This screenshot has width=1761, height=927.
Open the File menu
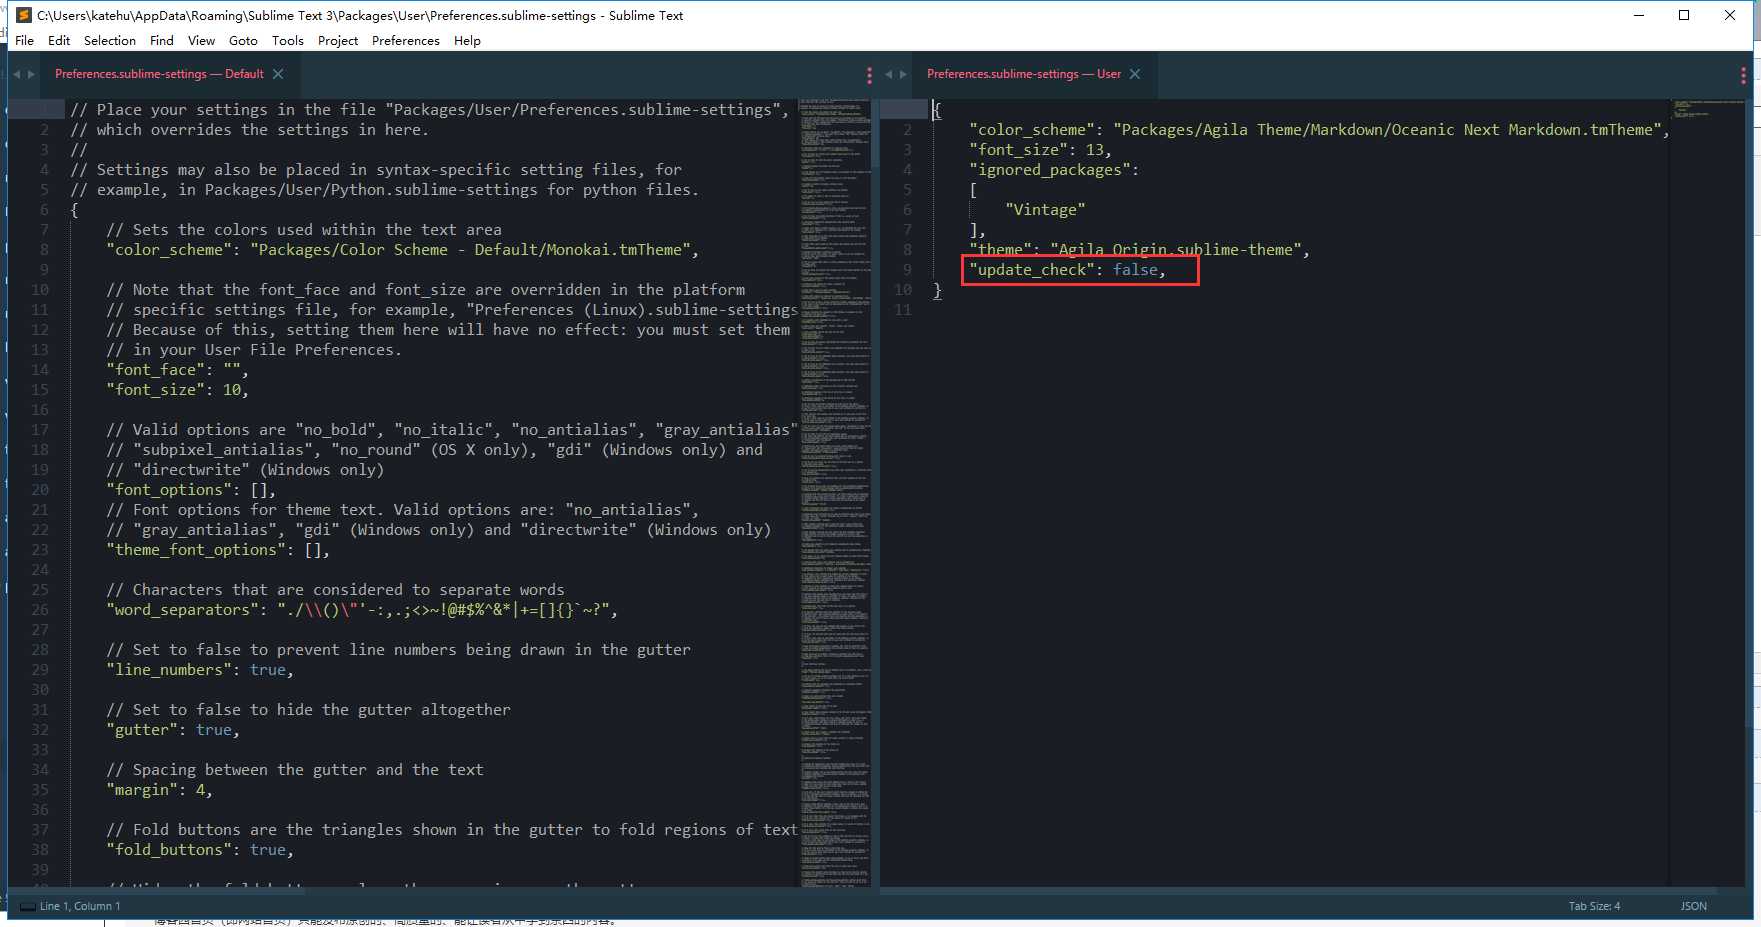pos(24,41)
